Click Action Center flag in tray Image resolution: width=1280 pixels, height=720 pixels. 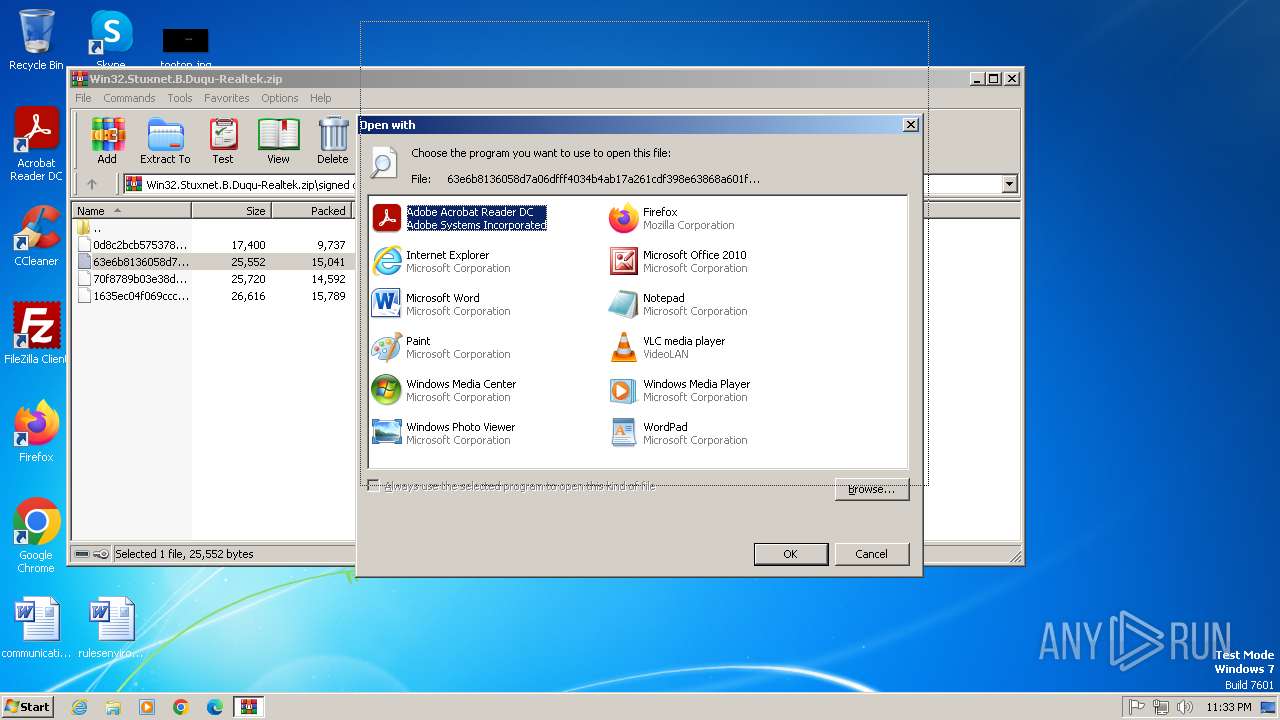(1137, 707)
